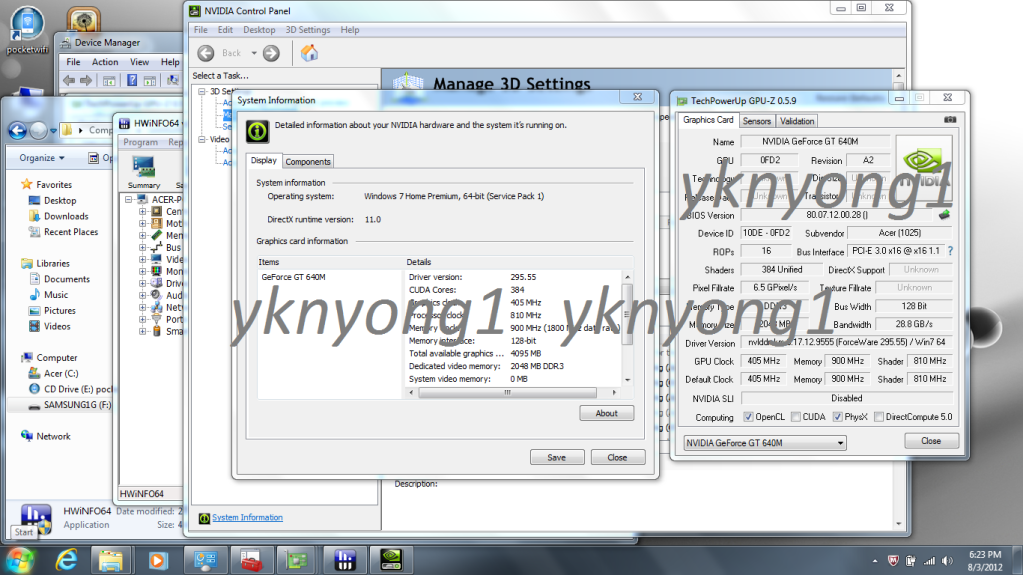Image resolution: width=1023 pixels, height=575 pixels.
Task: Click the BIOS save chip icon in GPU-Z
Action: coord(944,214)
